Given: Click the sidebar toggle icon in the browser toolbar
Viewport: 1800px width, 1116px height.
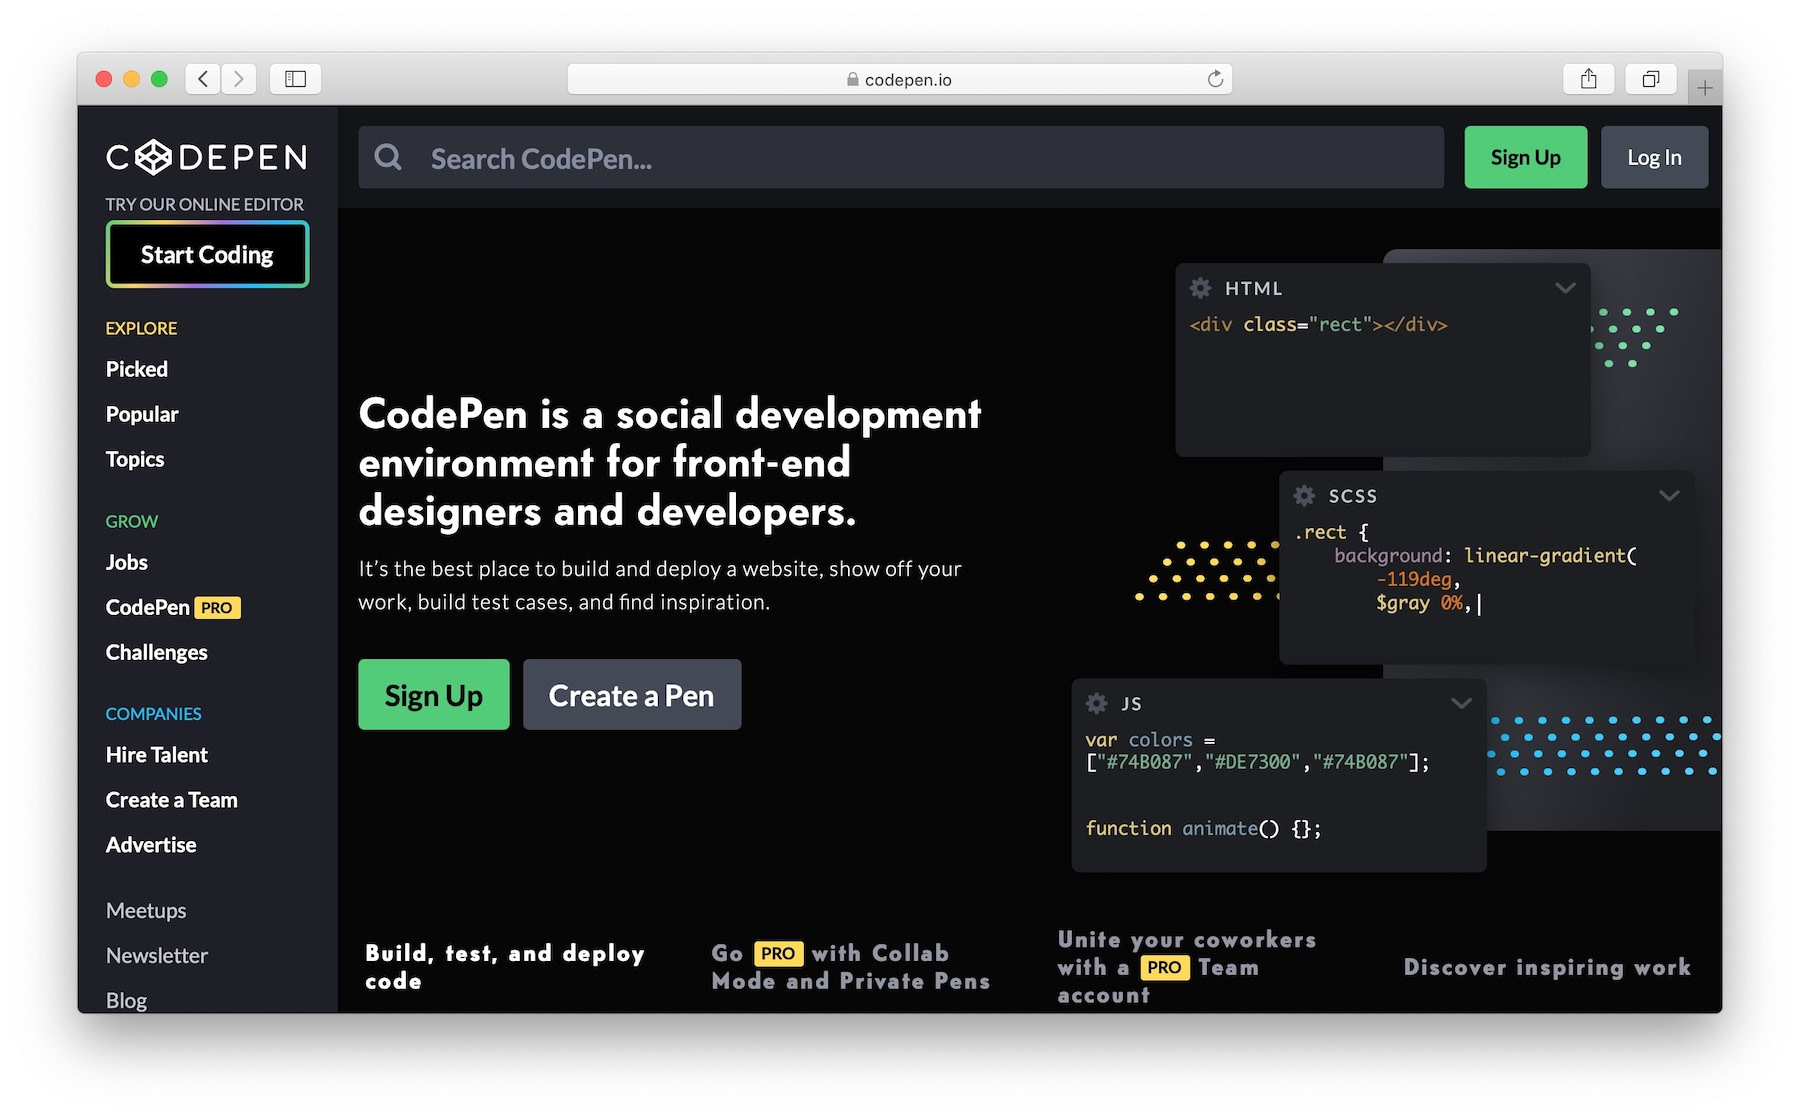Looking at the screenshot, I should click(294, 78).
